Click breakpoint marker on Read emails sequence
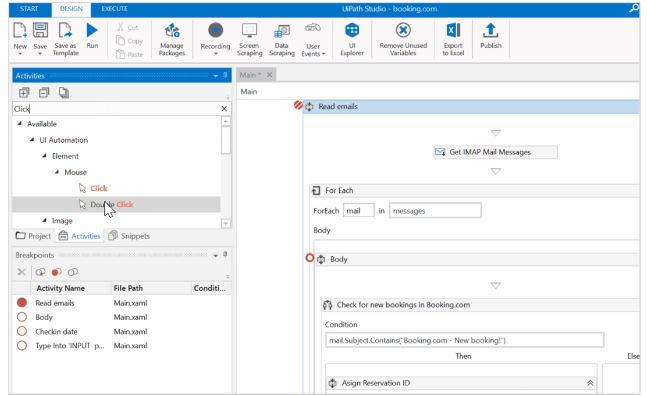647x396 pixels. [298, 105]
